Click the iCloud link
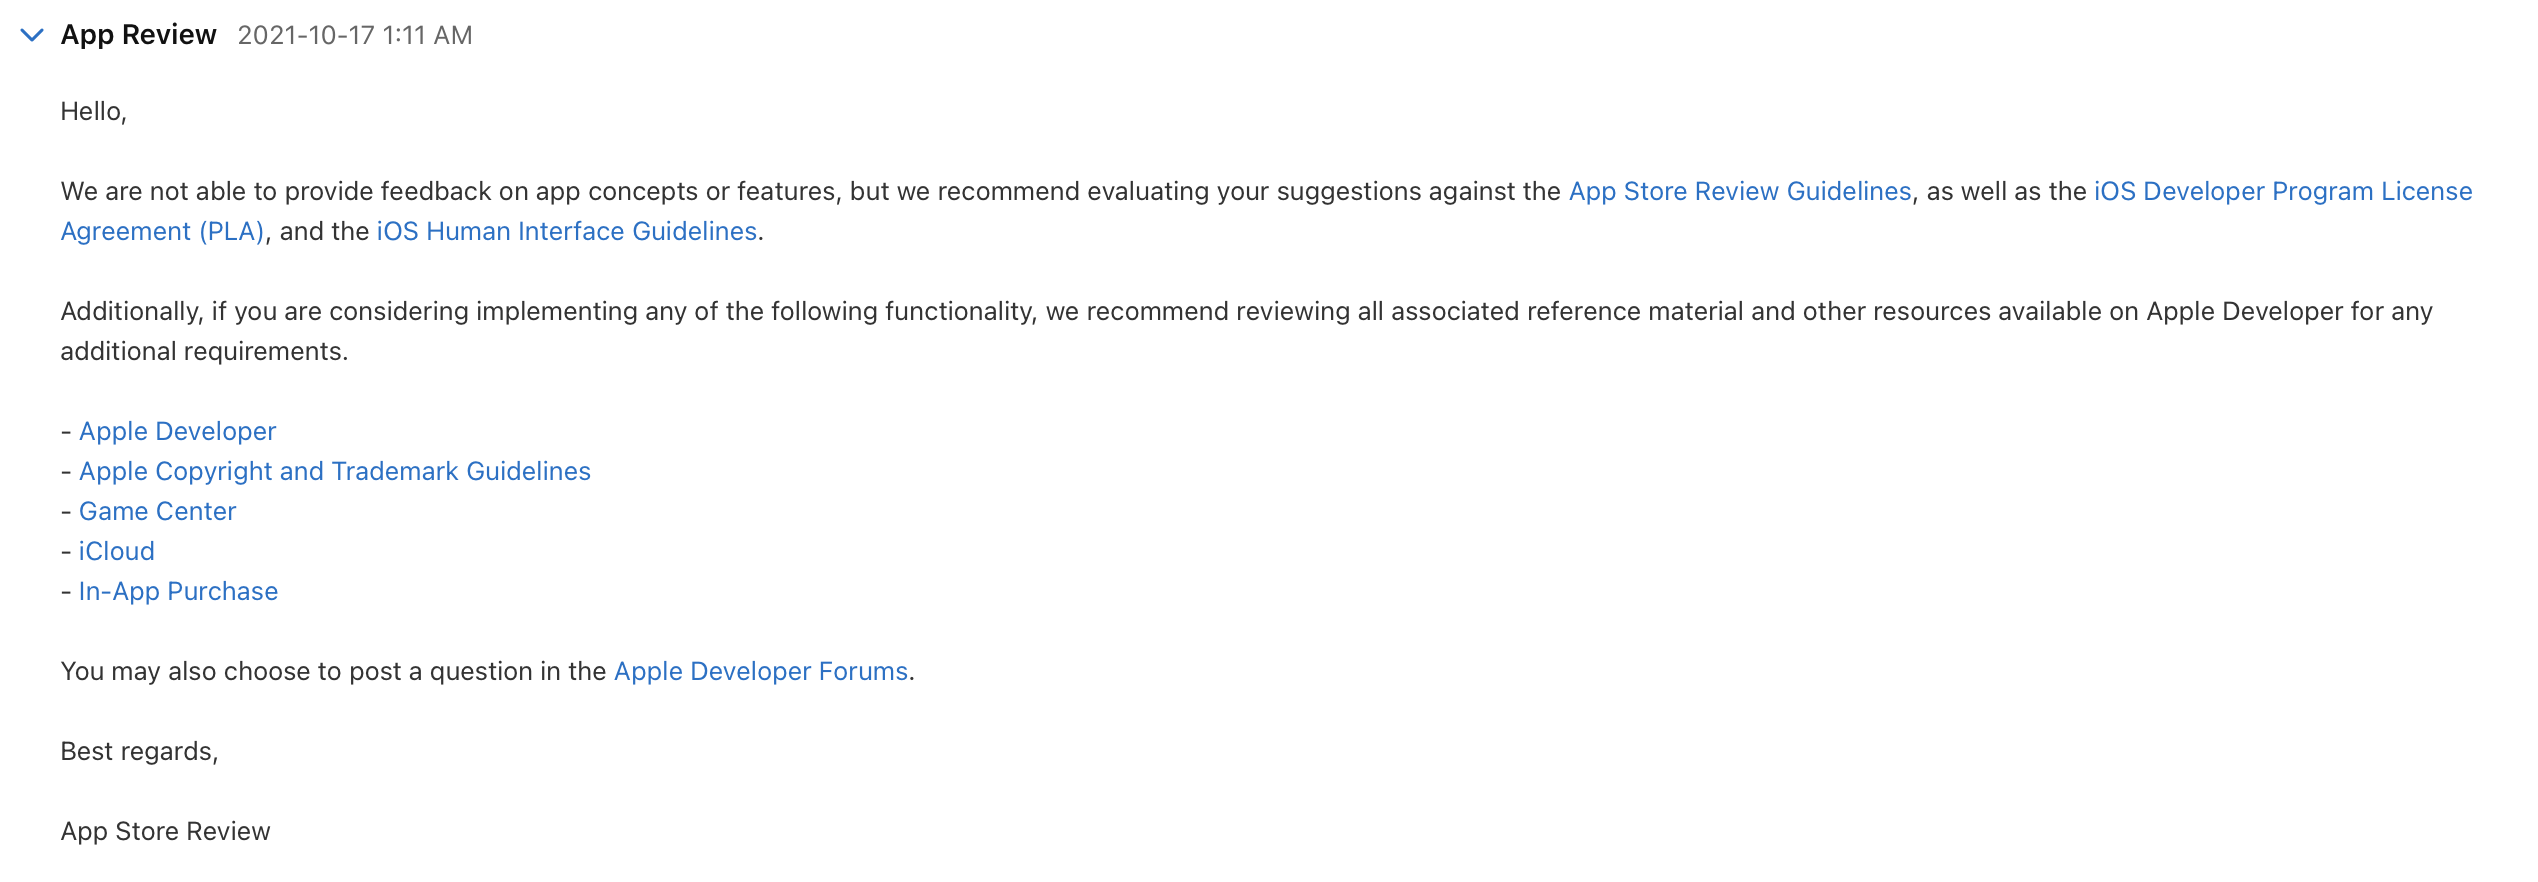Viewport: 2538px width, 882px height. click(116, 551)
